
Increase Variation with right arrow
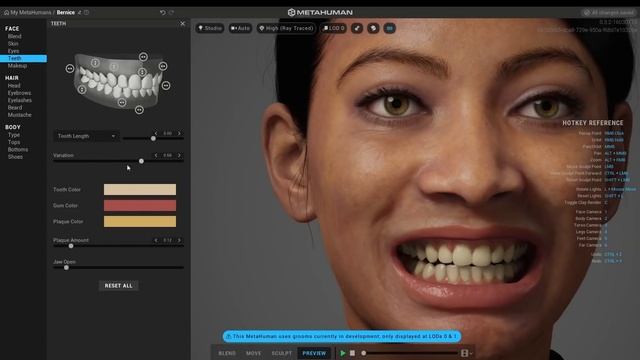pyautogui.click(x=179, y=156)
